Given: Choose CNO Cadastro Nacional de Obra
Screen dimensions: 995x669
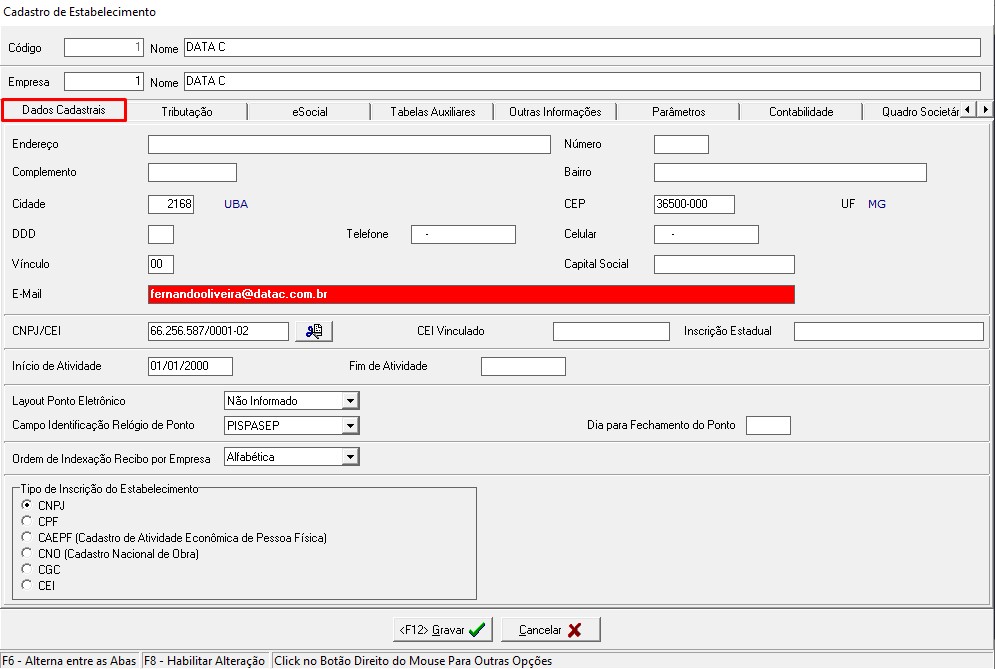Looking at the screenshot, I should coord(26,553).
